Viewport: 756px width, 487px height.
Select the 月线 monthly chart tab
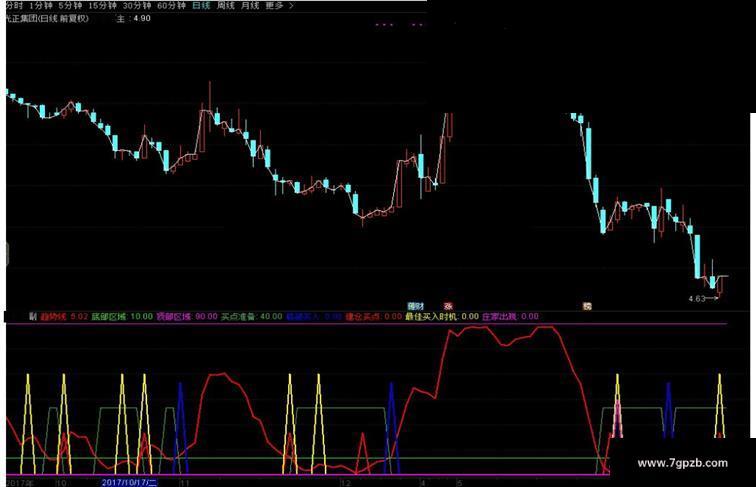click(250, 6)
